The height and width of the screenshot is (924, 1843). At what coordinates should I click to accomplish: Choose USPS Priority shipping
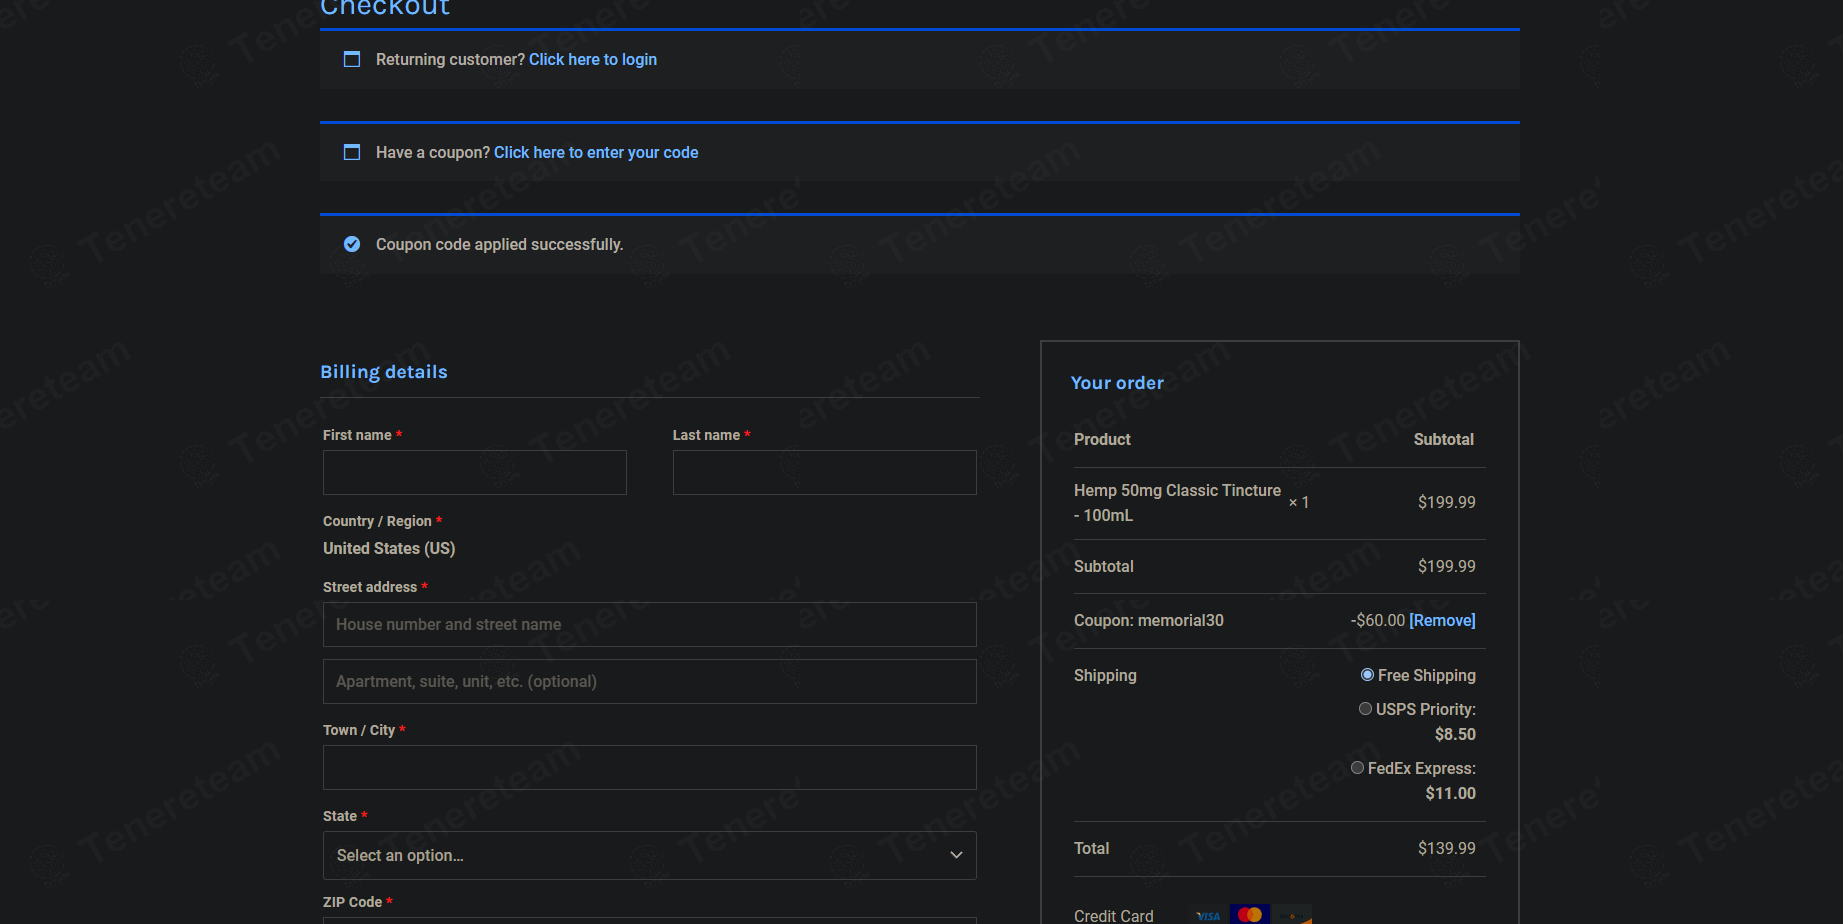coord(1365,709)
